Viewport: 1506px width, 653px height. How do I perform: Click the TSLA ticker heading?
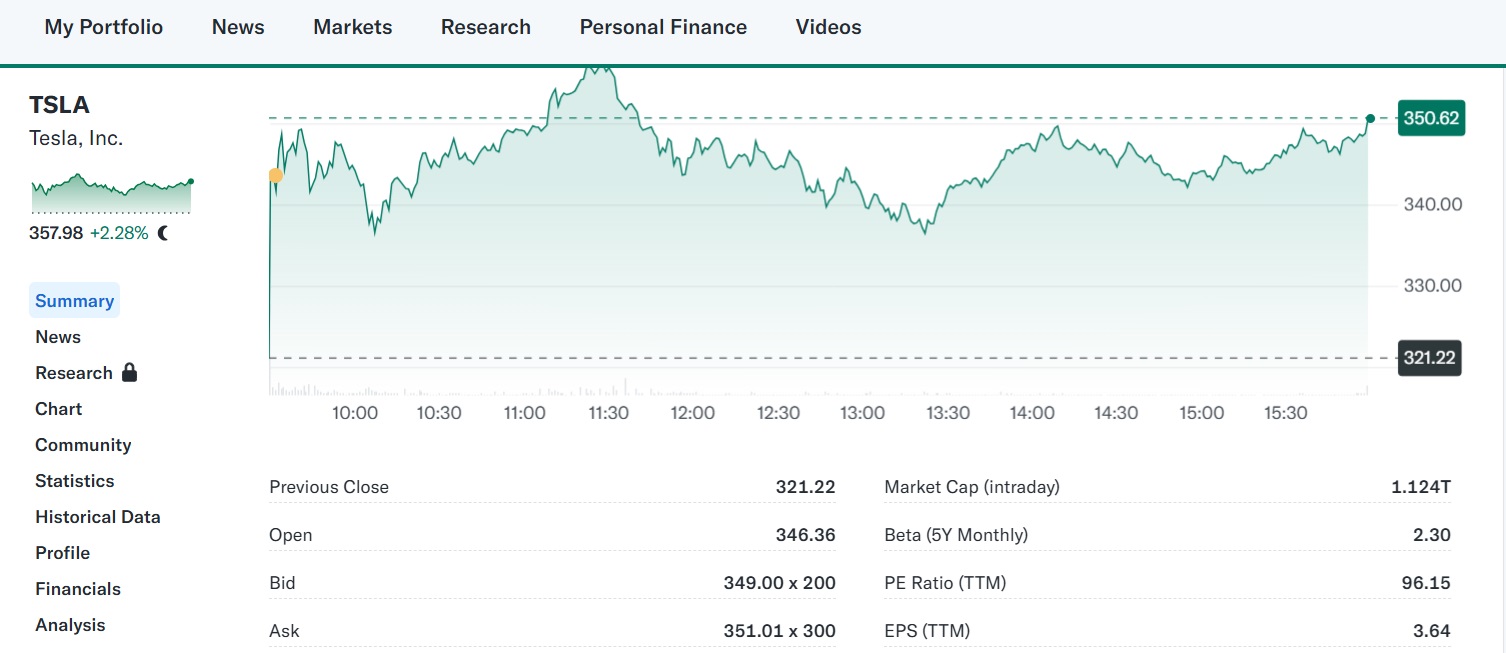(60, 104)
